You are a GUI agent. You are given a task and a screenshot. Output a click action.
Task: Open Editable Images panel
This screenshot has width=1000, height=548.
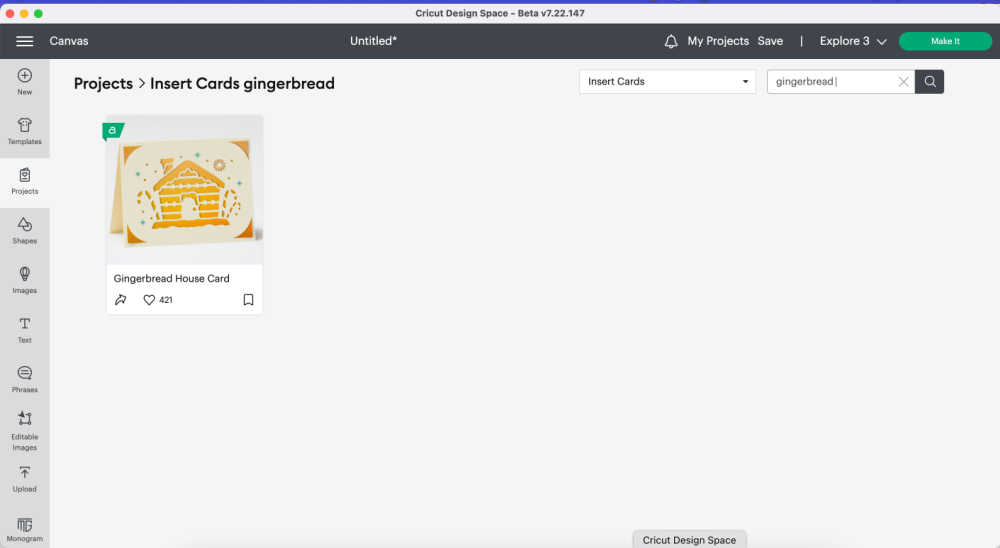25,430
